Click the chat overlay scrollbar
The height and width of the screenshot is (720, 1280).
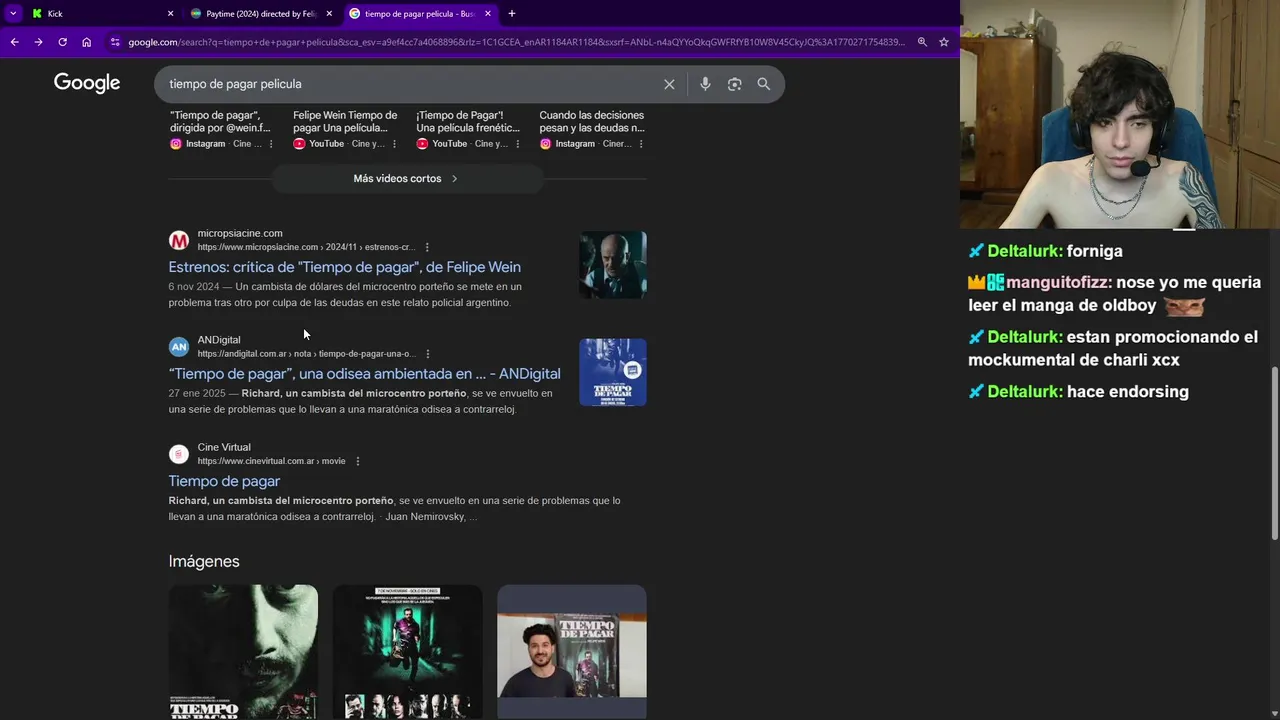pos(1274,455)
